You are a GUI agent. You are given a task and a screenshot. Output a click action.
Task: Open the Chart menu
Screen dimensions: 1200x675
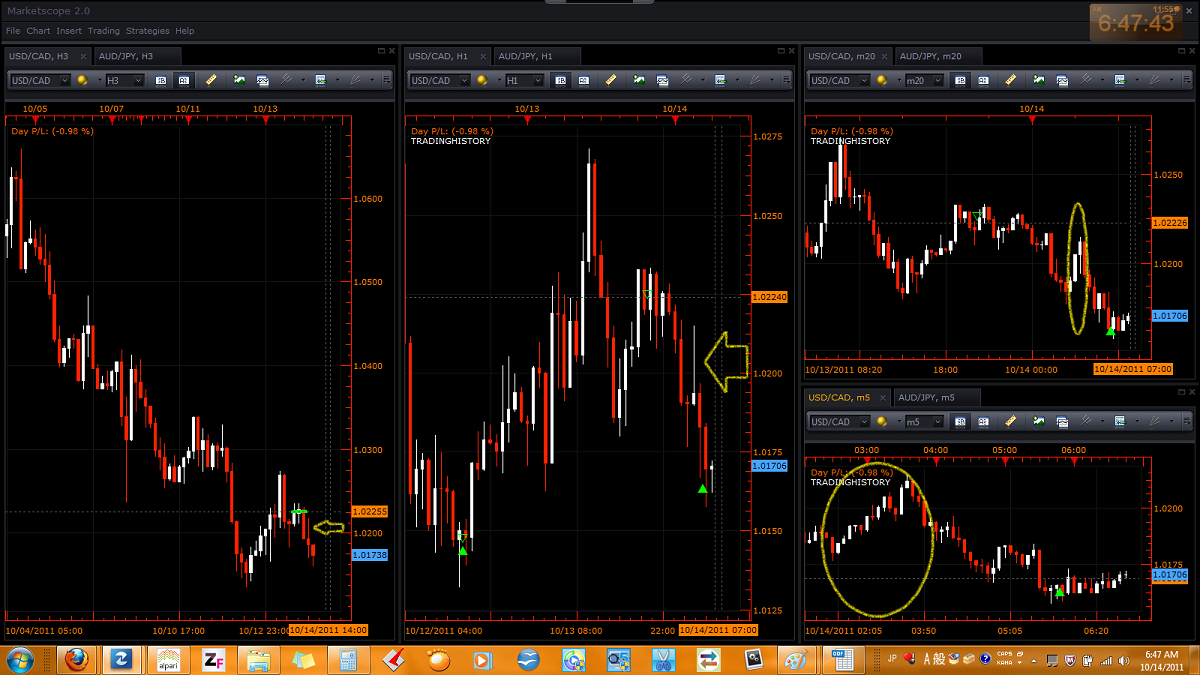[x=38, y=31]
